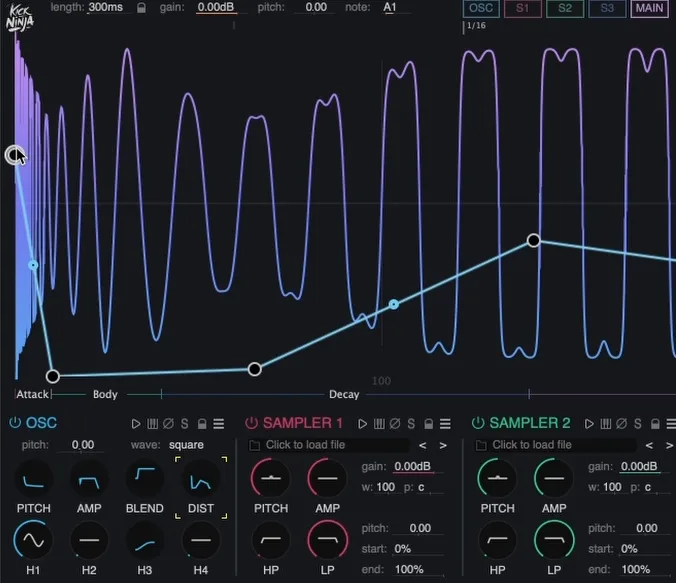This screenshot has height=583, width=676.
Task: Play the Sampler 1 preview
Action: [363, 424]
